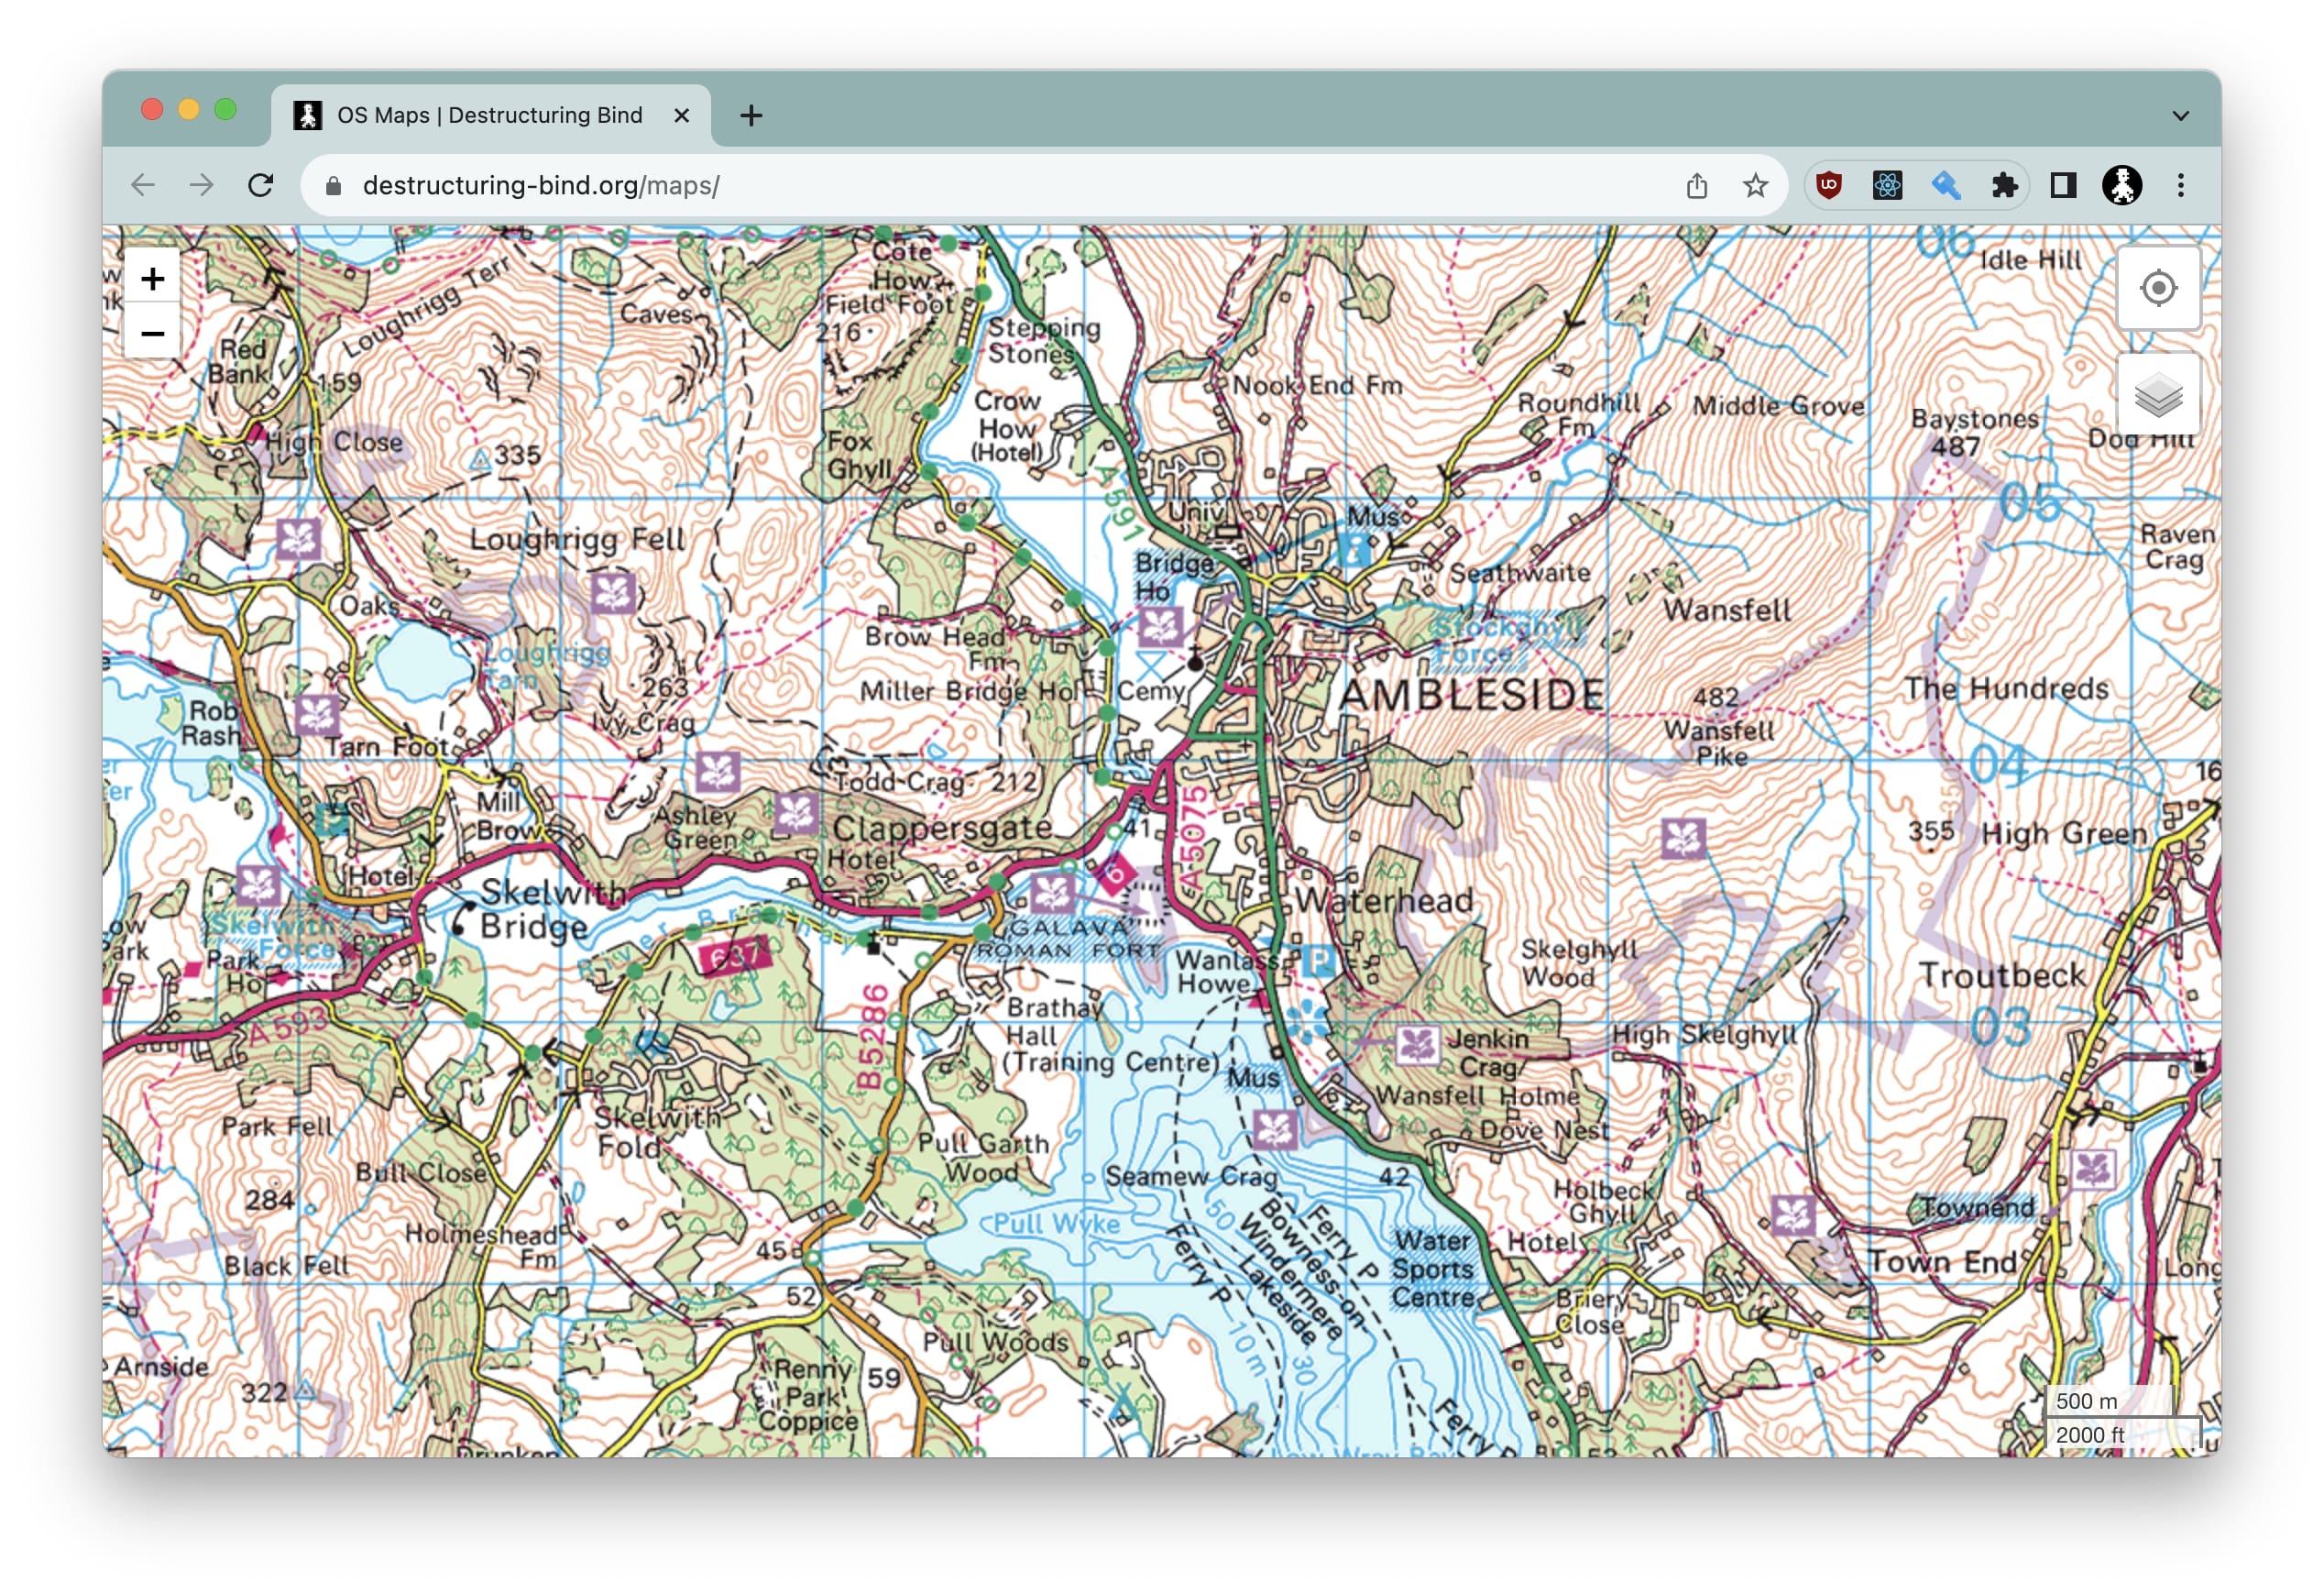Click the padlock icon next to the URL
Image resolution: width=2324 pixels, height=1593 pixels.
pos(334,185)
